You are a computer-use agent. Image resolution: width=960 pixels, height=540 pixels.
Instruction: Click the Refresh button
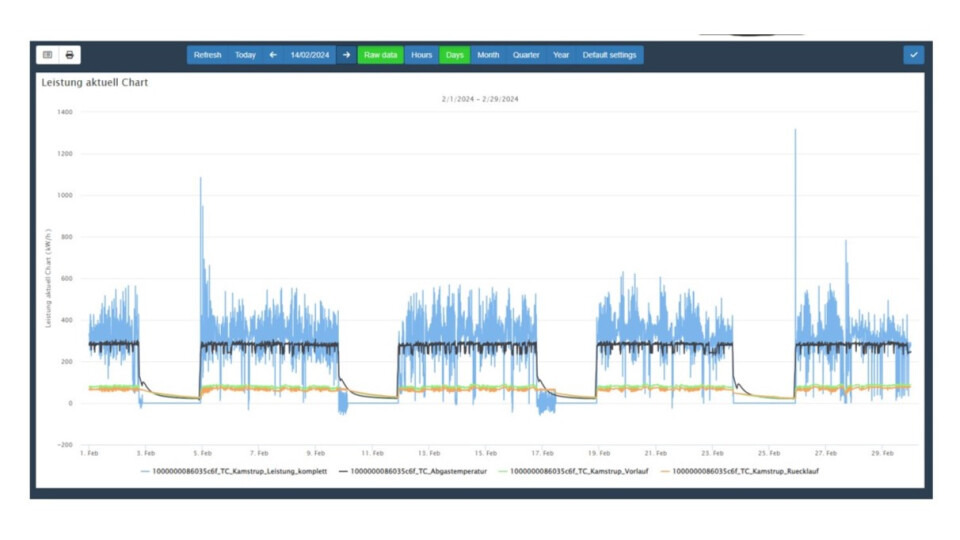(x=208, y=55)
